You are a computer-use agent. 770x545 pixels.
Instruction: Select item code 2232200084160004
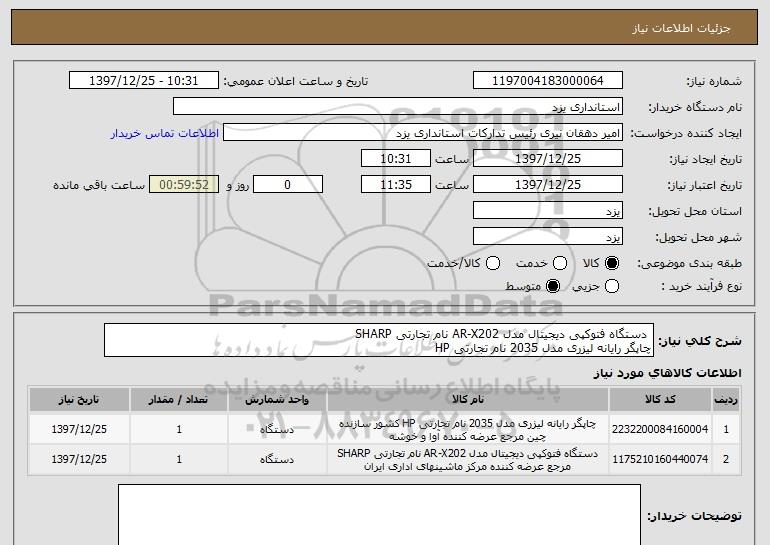coord(660,429)
